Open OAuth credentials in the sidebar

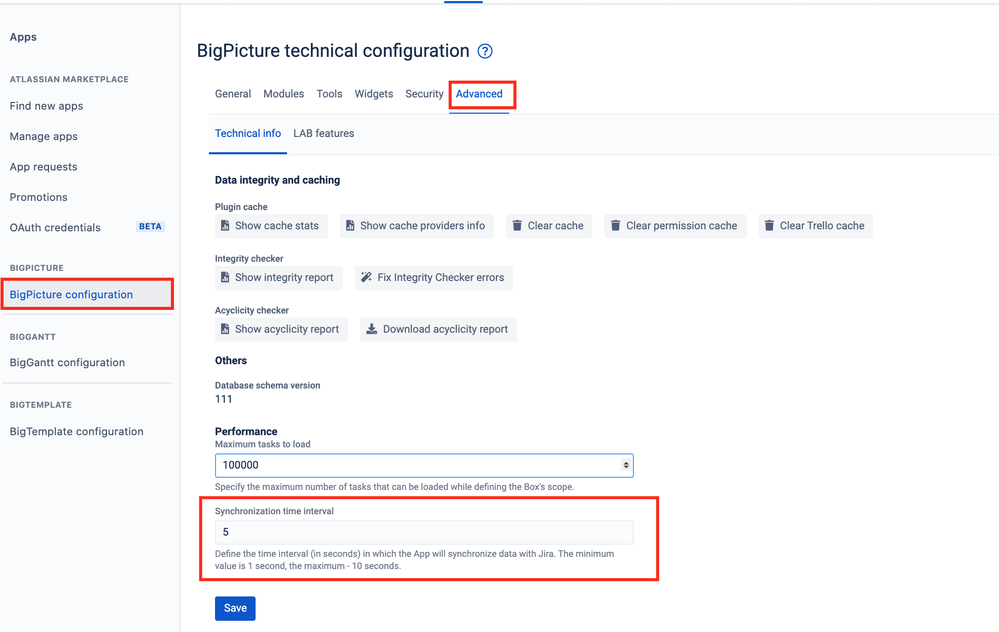click(55, 227)
